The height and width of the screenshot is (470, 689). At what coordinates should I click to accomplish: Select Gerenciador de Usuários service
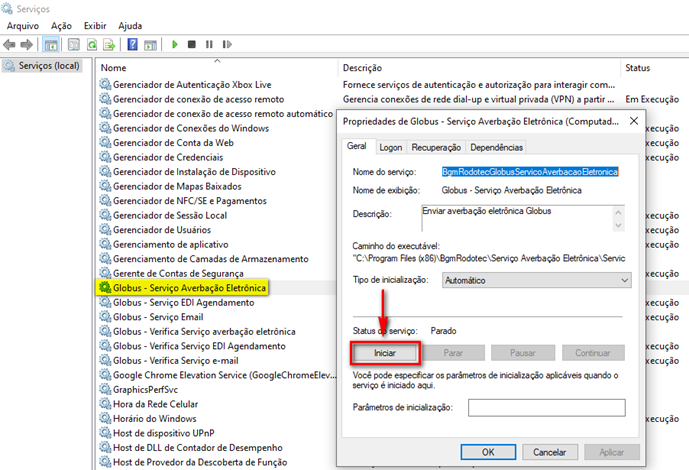[162, 230]
